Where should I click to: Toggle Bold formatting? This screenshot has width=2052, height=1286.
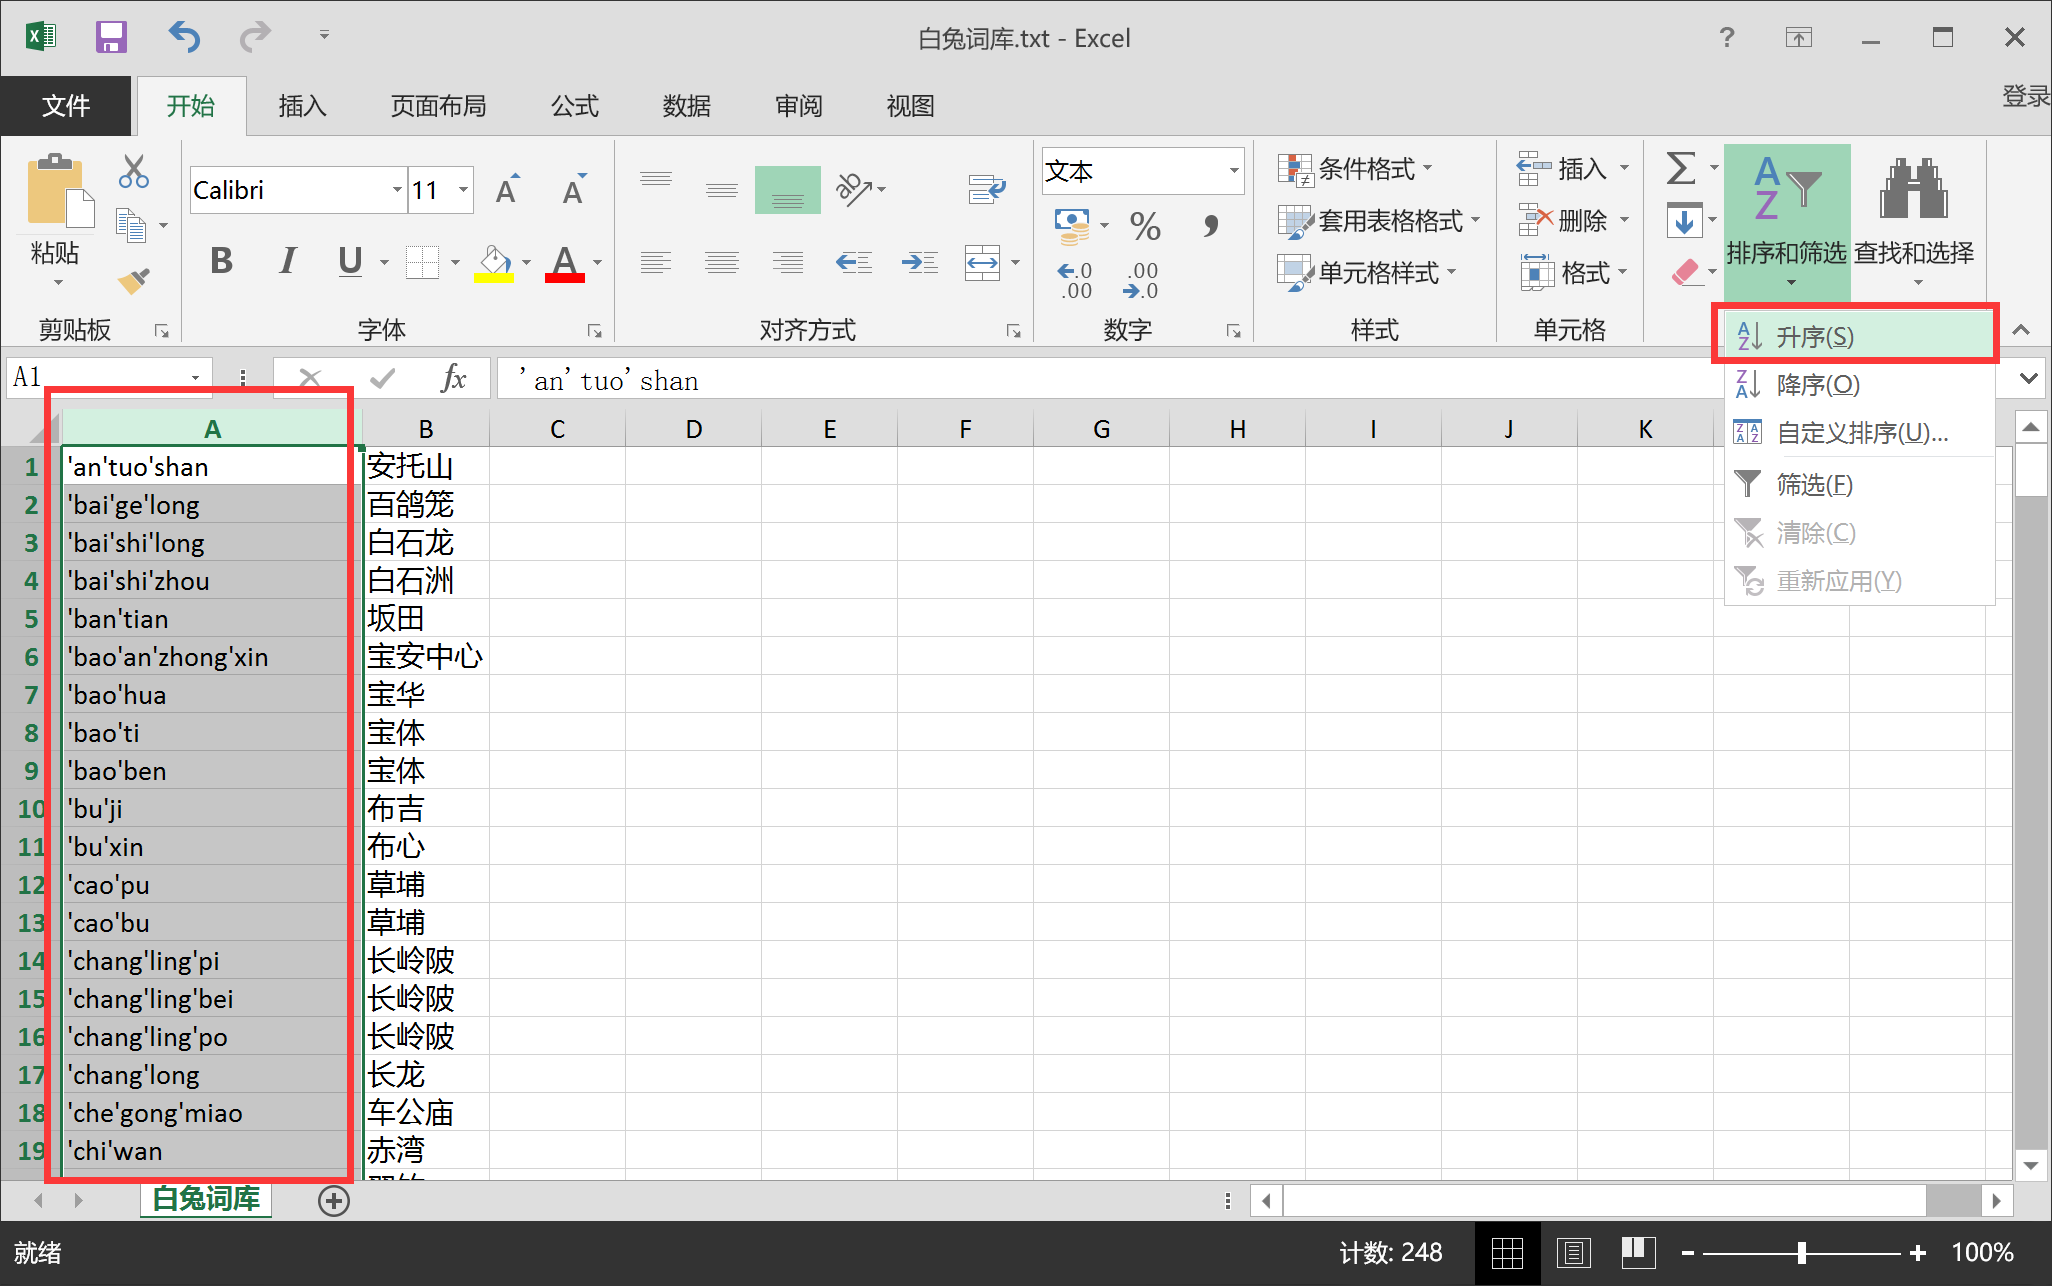[x=221, y=262]
